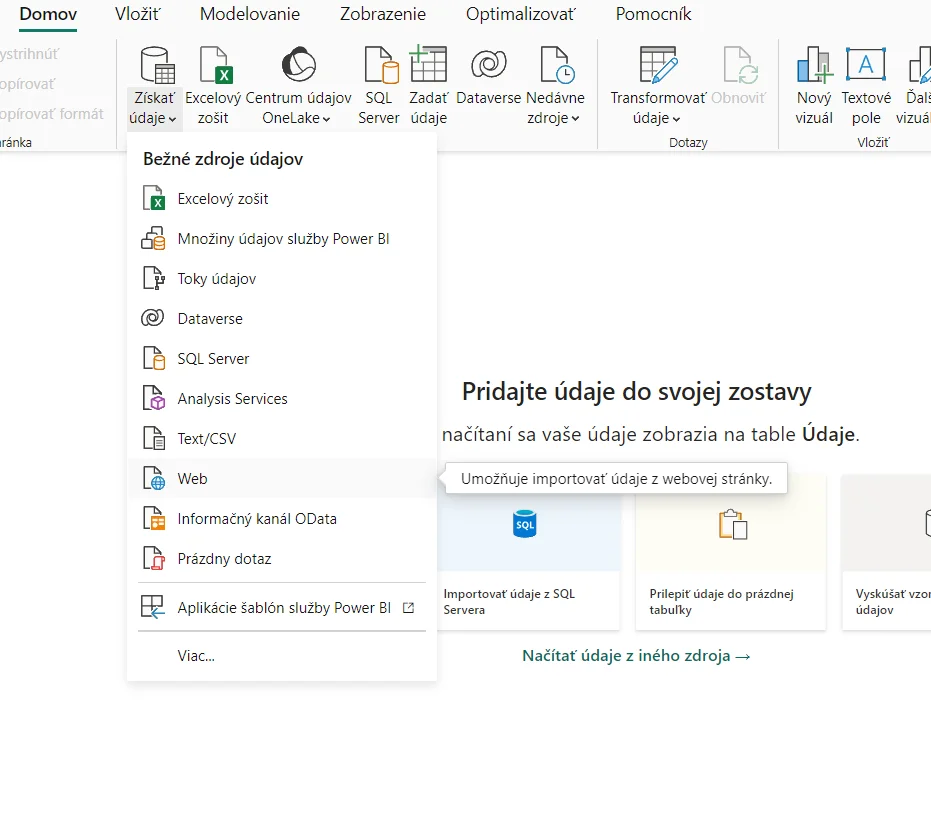Click the Zadať údaje table icon

tap(428, 64)
